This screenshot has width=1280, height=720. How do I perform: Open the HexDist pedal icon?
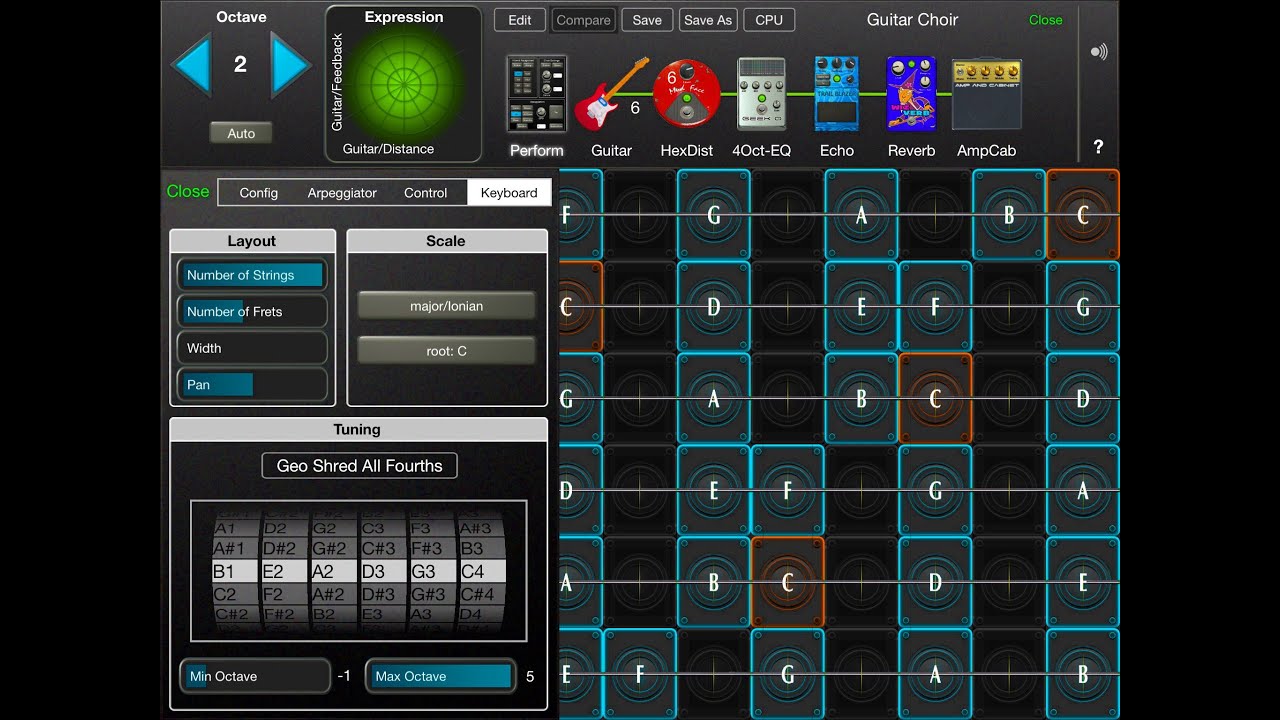tap(686, 94)
